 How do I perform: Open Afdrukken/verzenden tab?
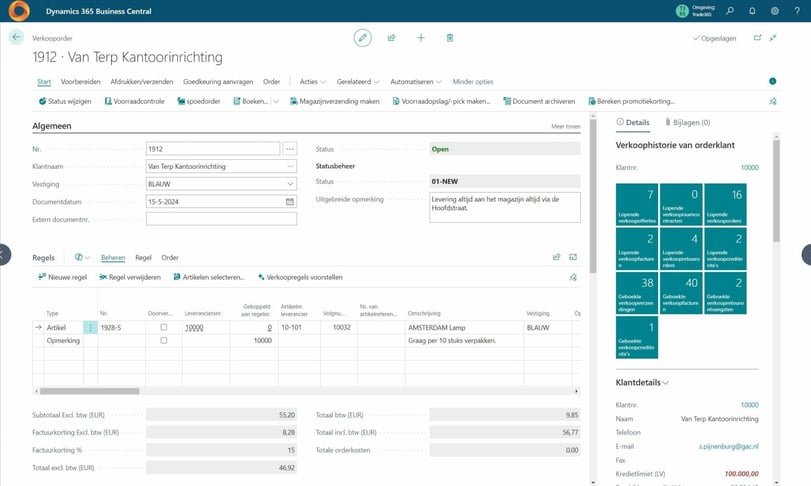click(x=142, y=82)
